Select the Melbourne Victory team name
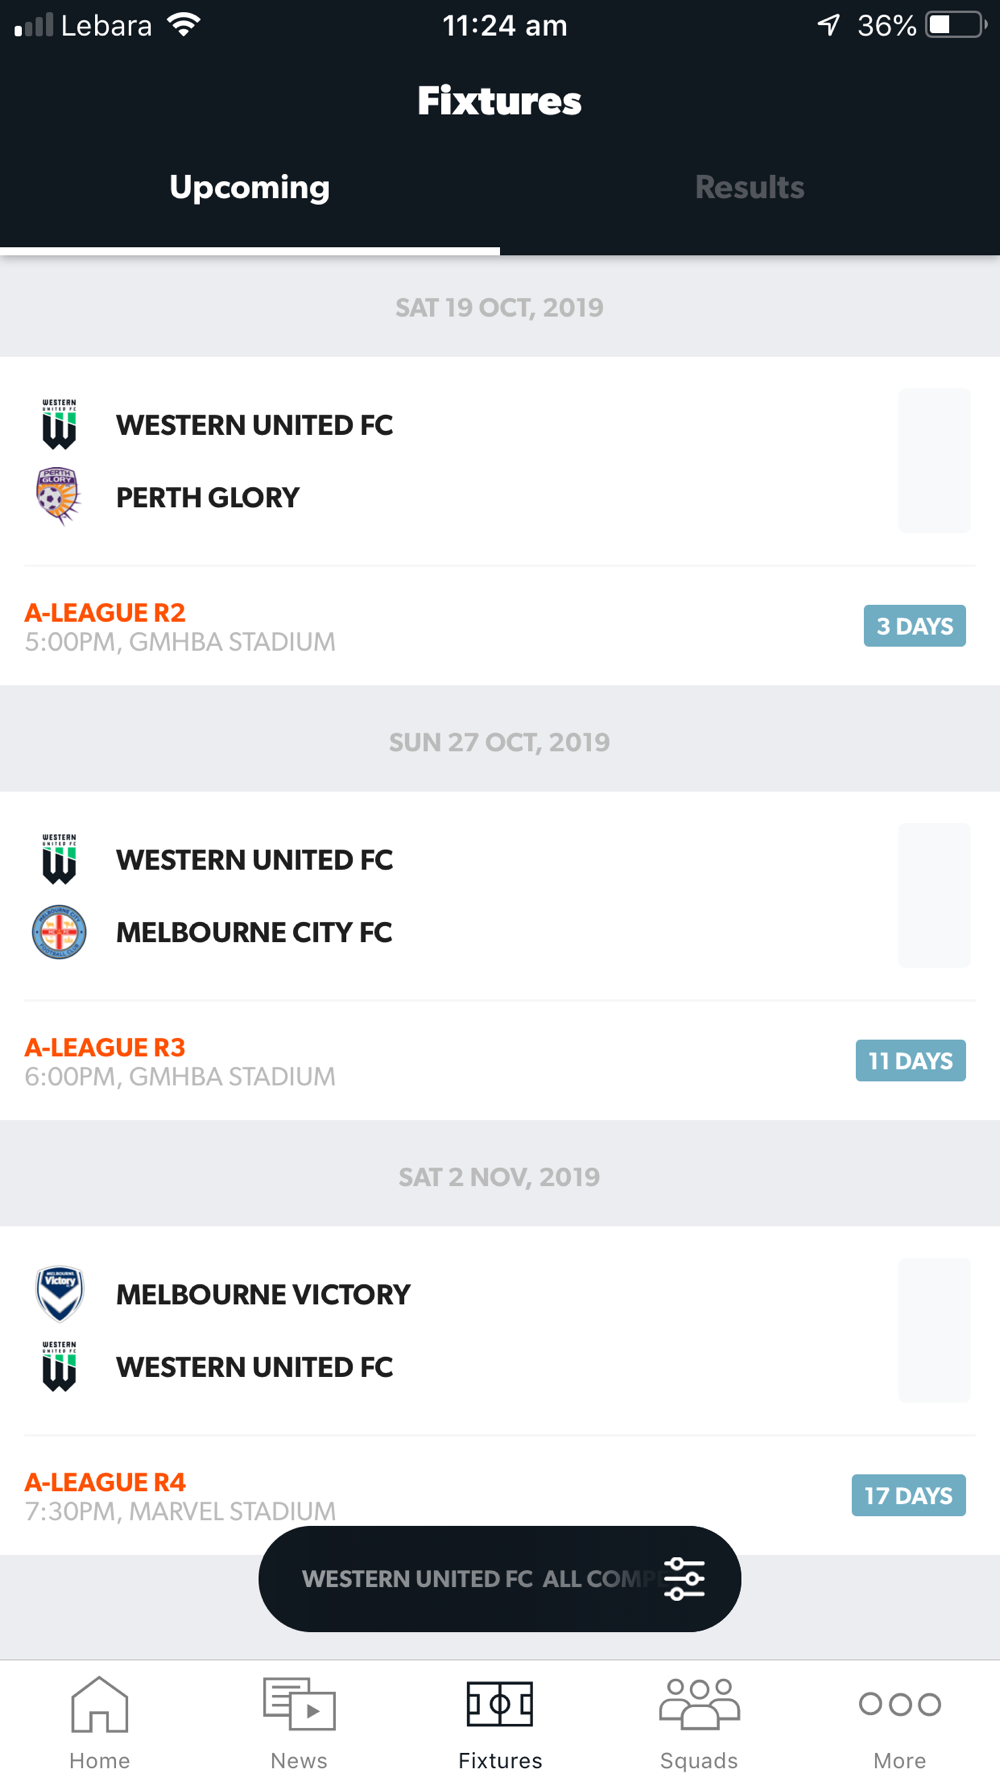 coord(263,1295)
